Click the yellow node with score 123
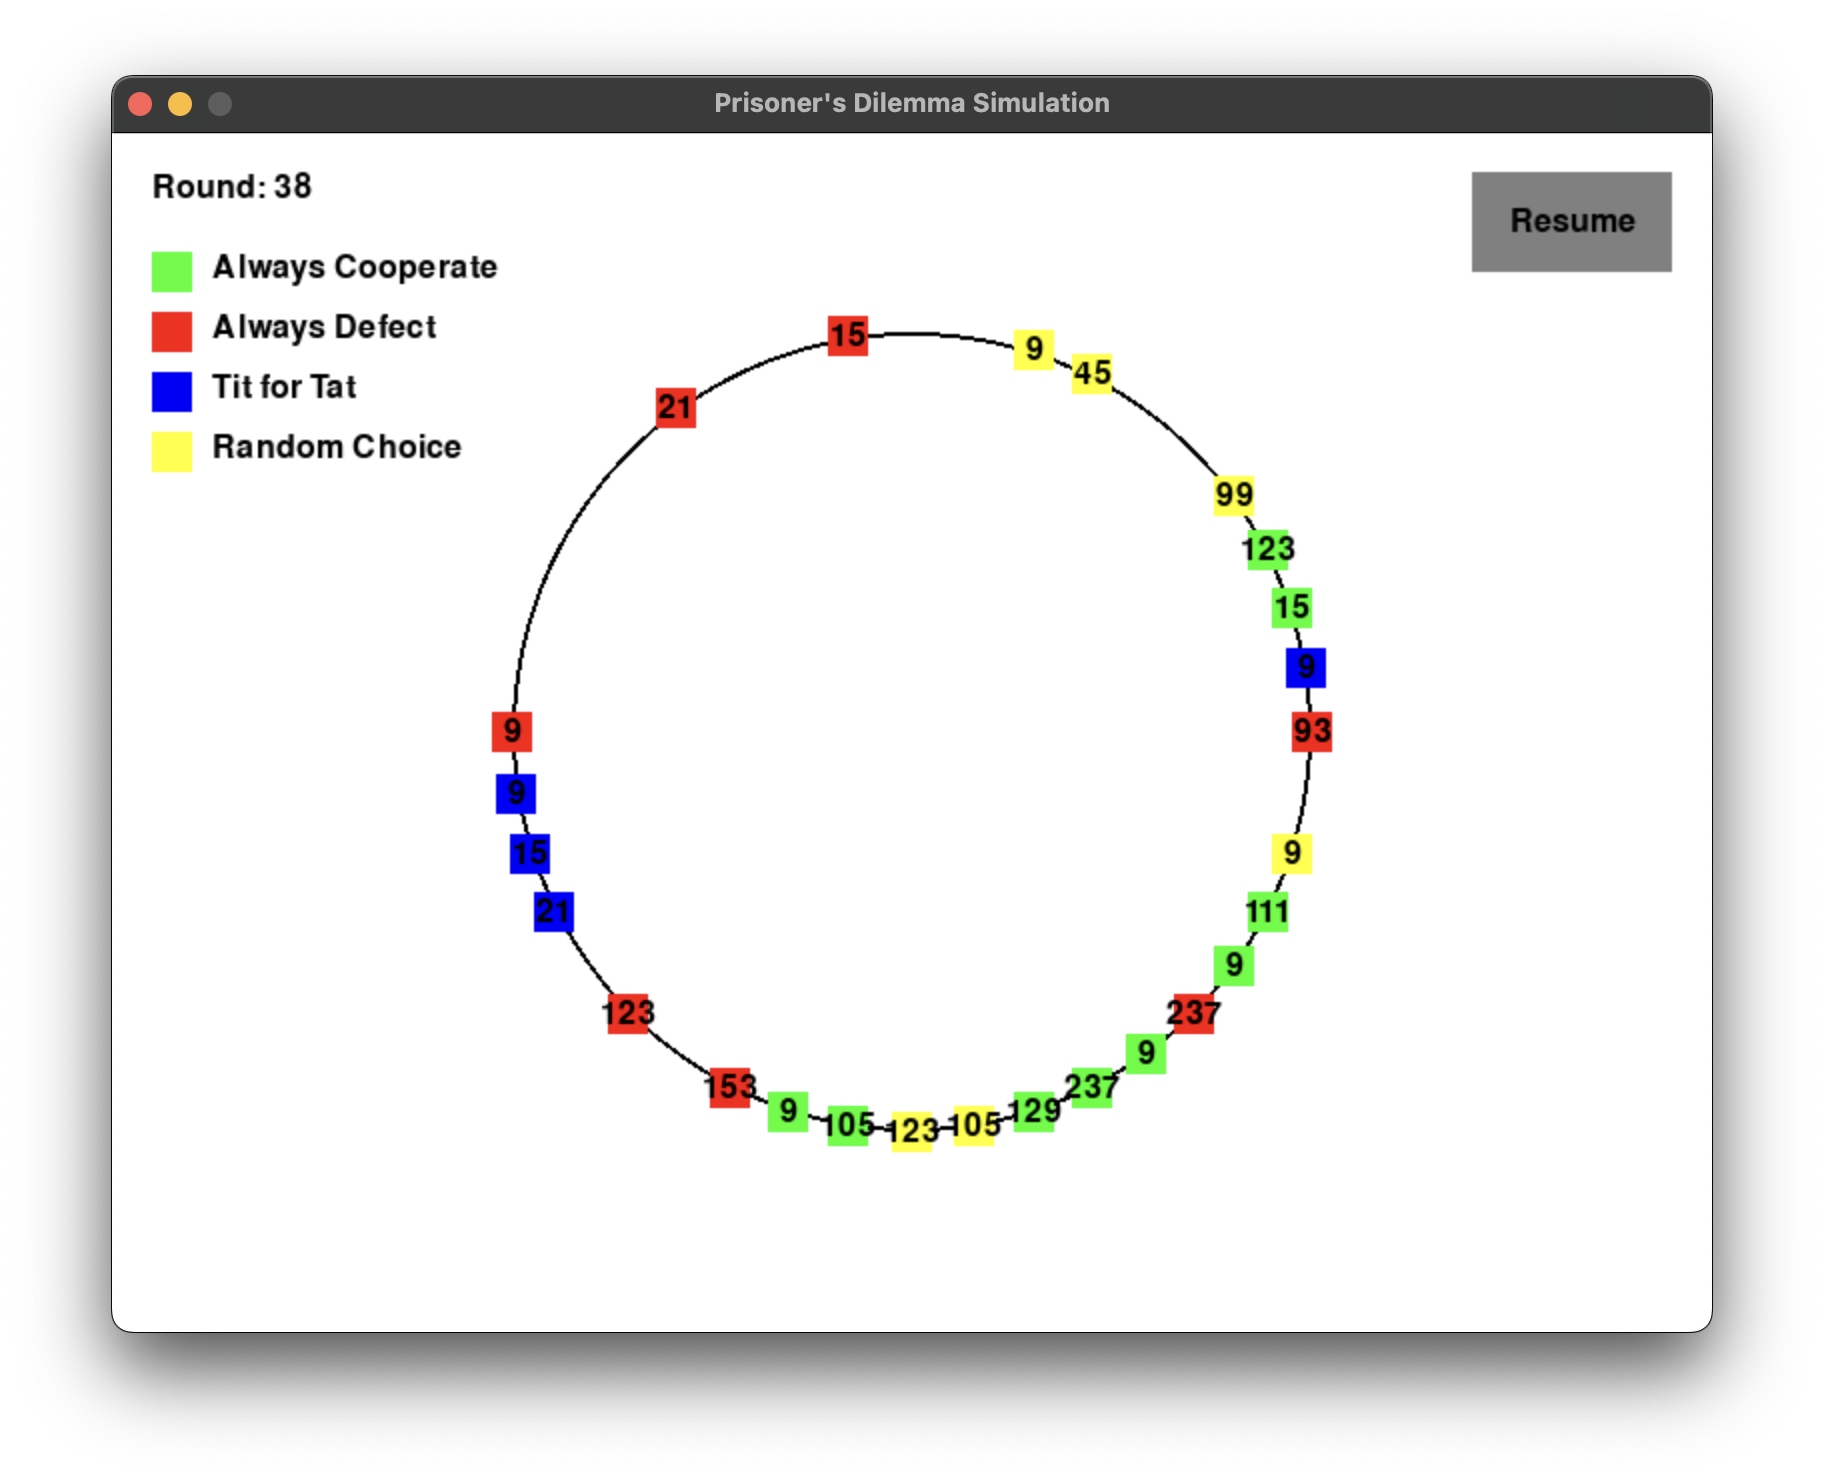The width and height of the screenshot is (1824, 1480). point(912,1131)
